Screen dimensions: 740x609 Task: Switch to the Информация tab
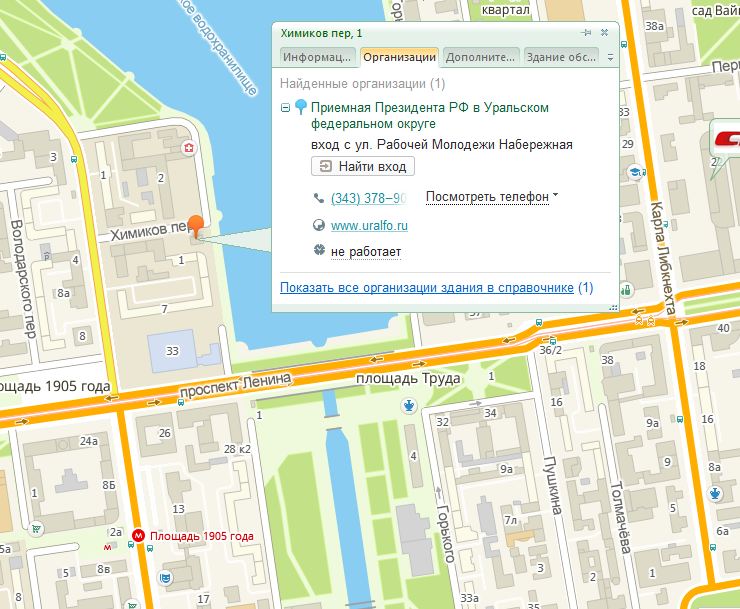point(317,57)
